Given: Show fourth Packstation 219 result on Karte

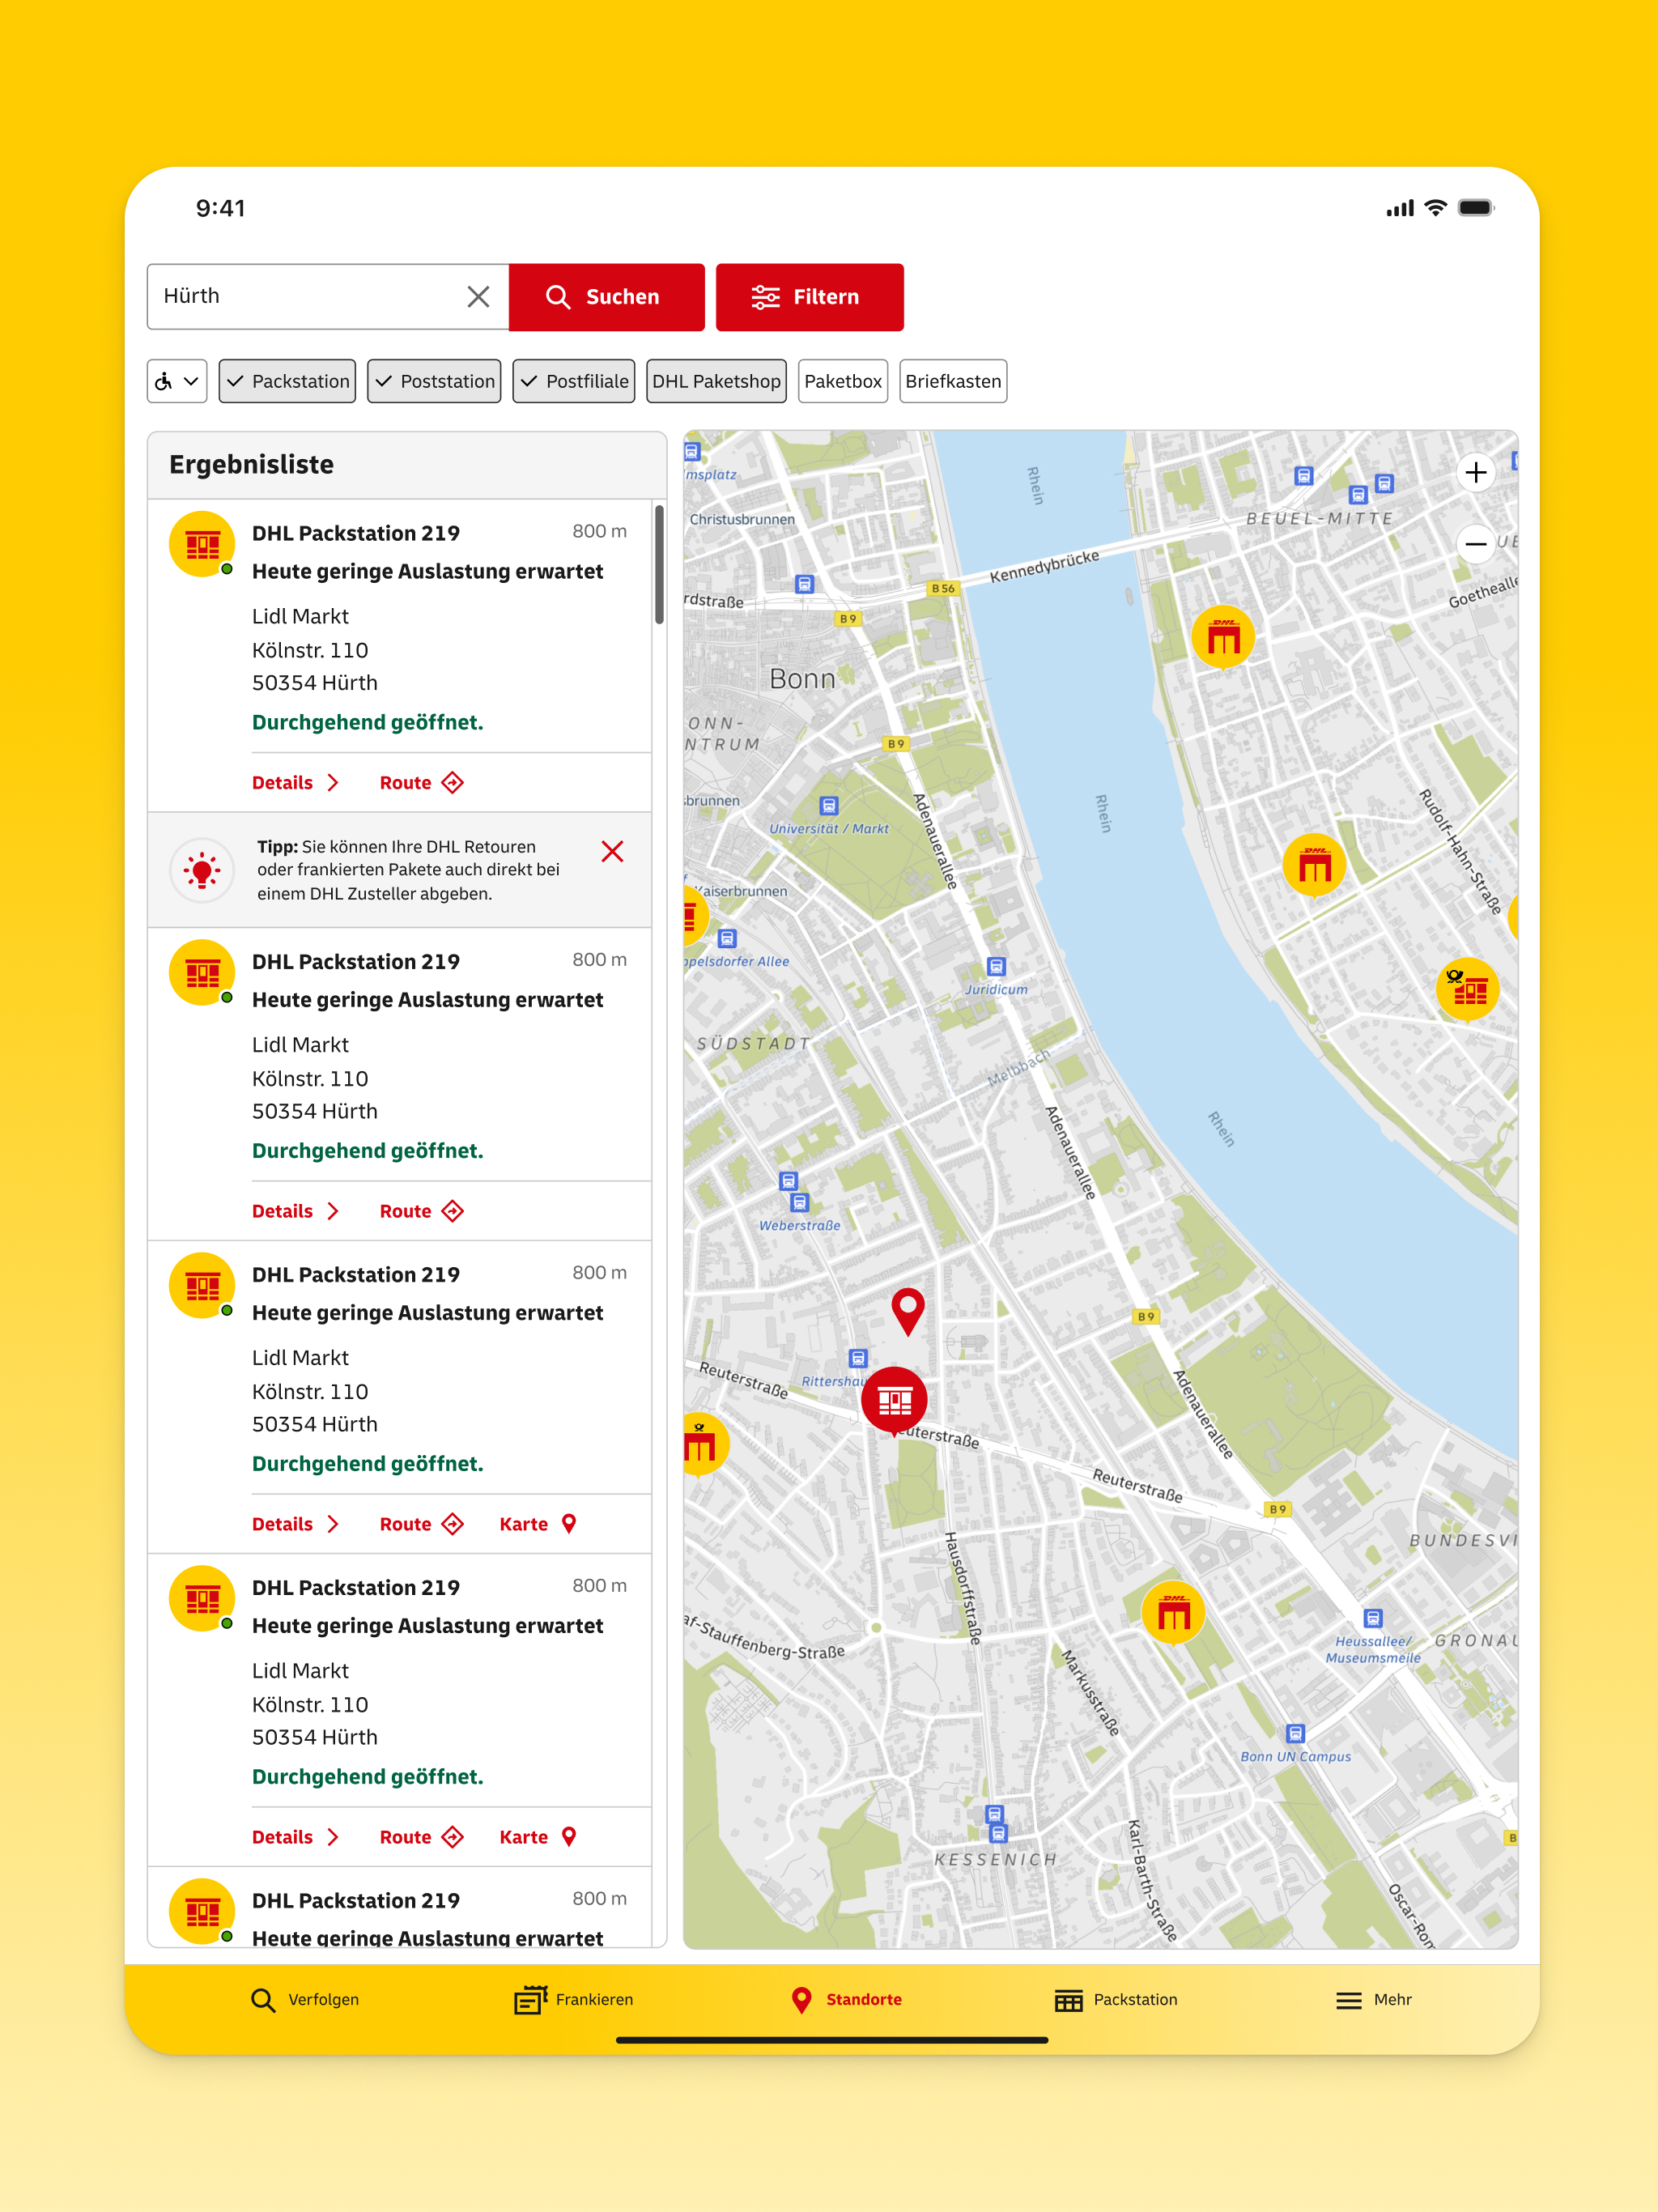Looking at the screenshot, I should coord(538,1837).
